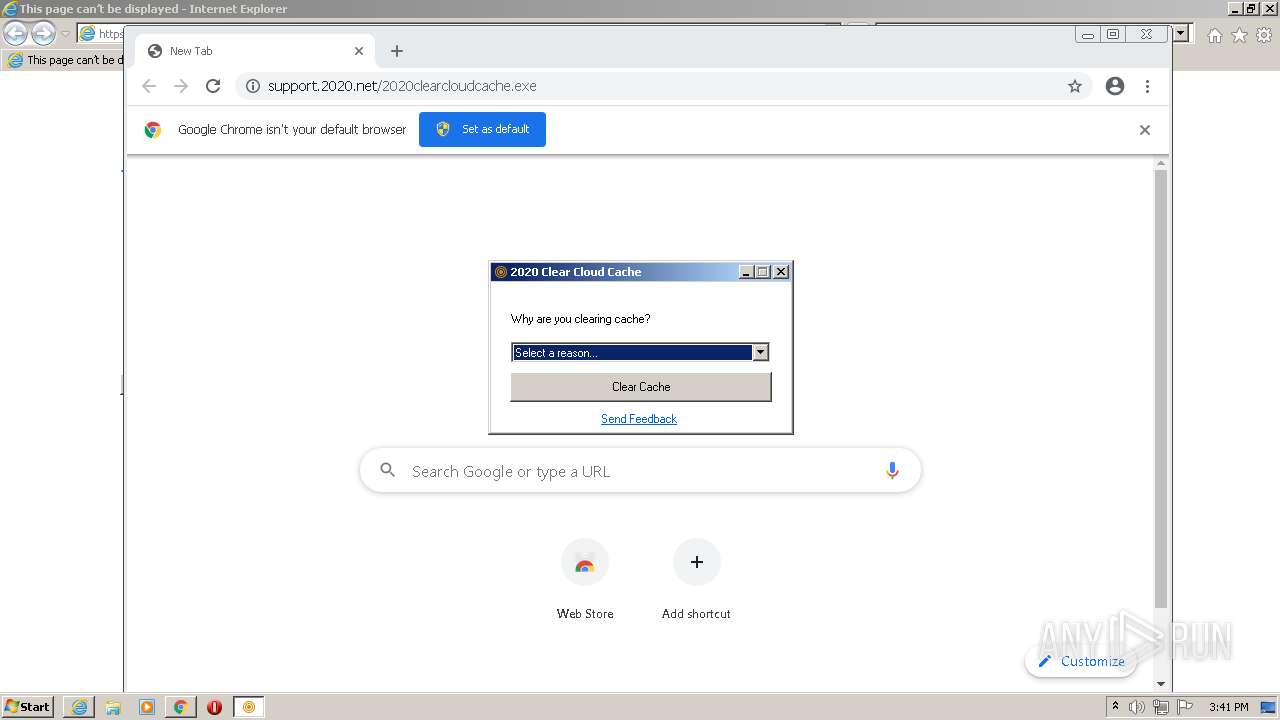Image resolution: width=1280 pixels, height=720 pixels.
Task: Open Internet Explorer address bar dropdown arrow
Action: click(1181, 33)
